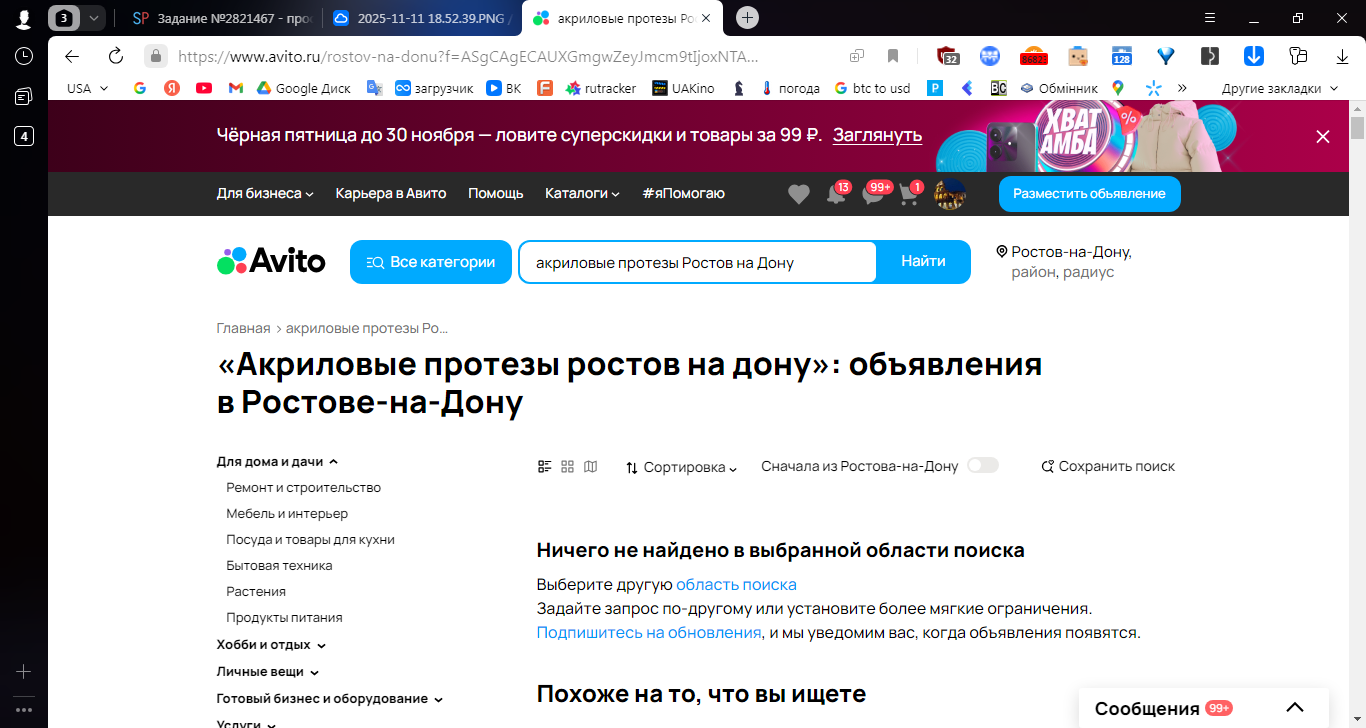
Task: Open the Google bookmark icon after USA
Action: (140, 88)
